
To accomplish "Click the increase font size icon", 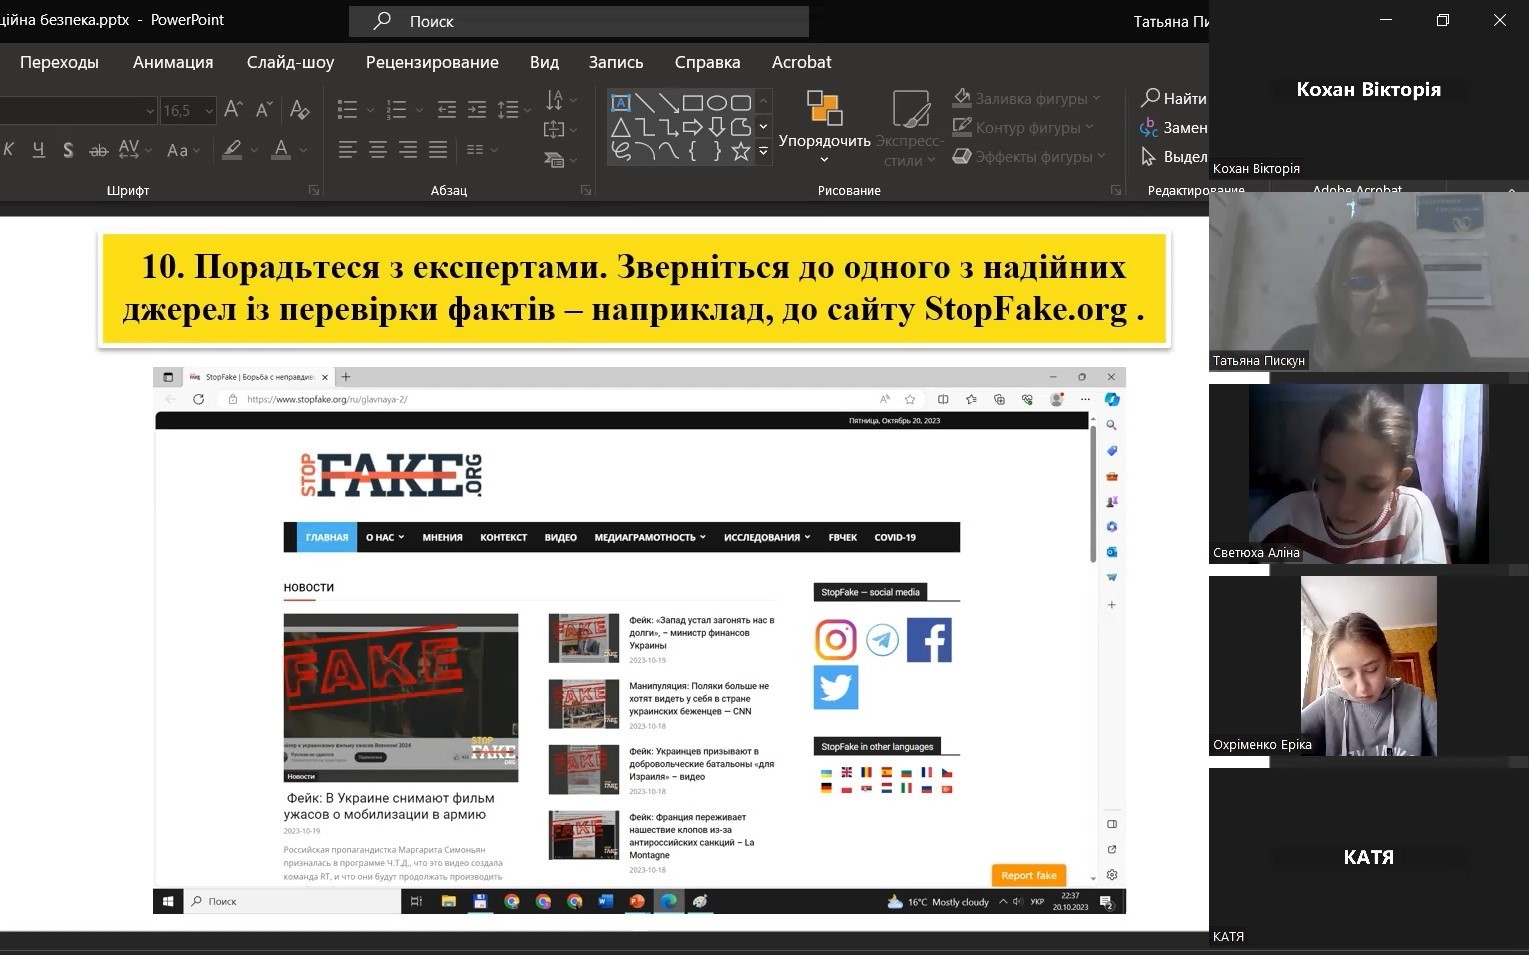I will tap(234, 109).
